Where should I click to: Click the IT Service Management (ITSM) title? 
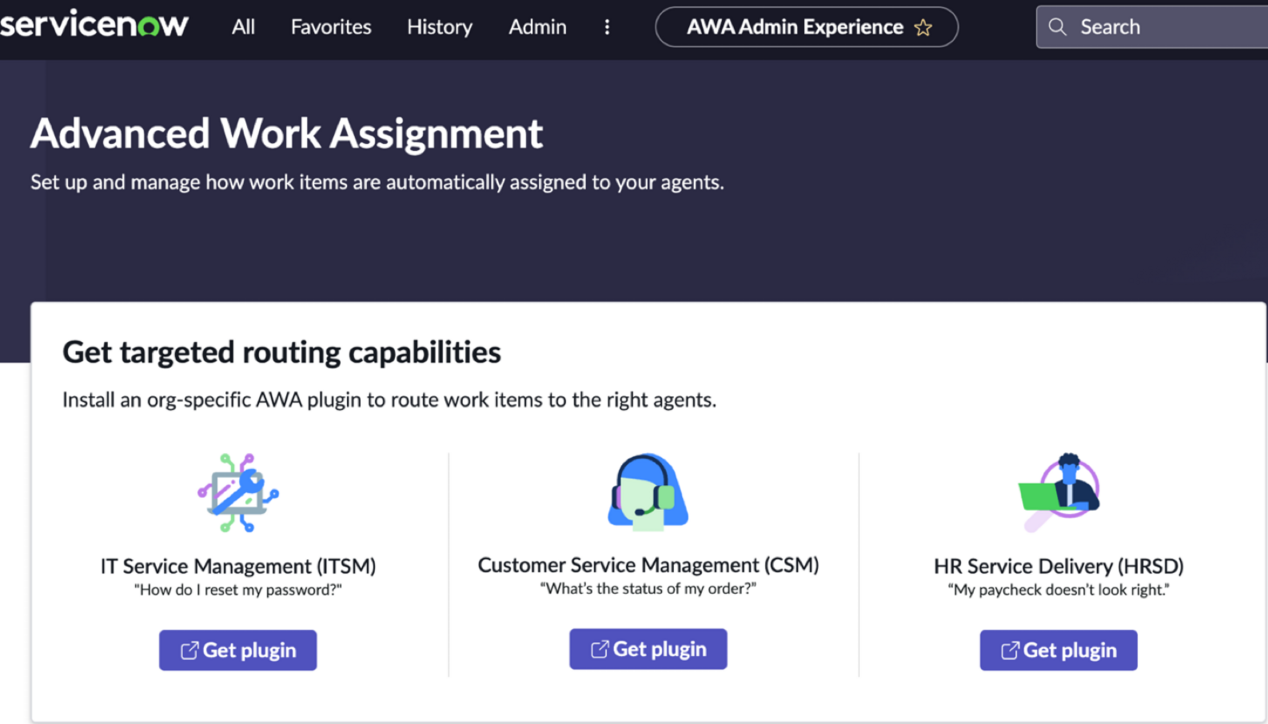point(238,566)
